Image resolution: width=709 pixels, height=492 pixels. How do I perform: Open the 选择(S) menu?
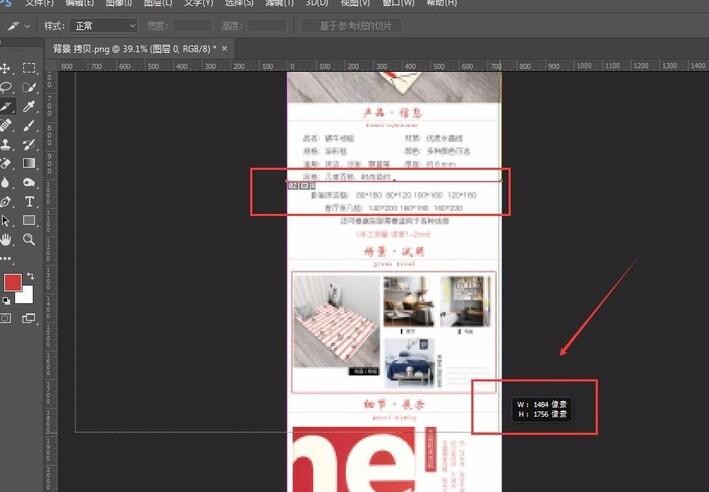coord(239,3)
